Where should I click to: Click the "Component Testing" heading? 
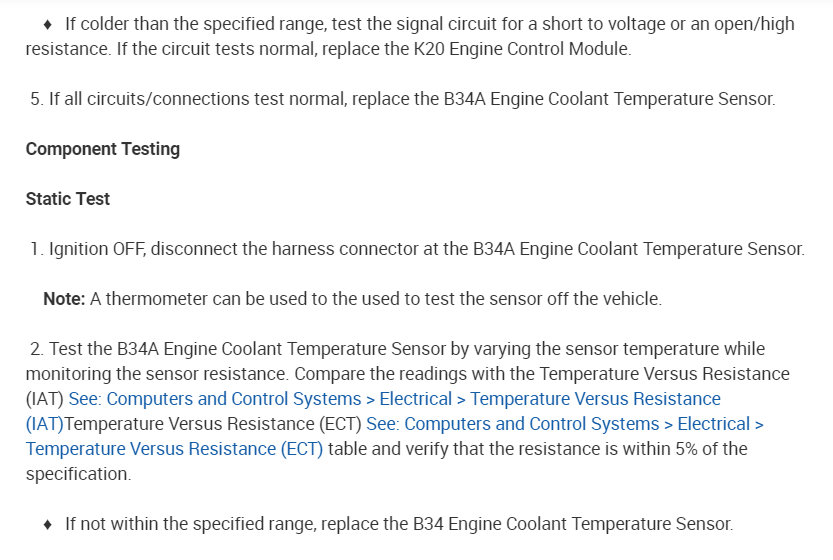pos(102,149)
